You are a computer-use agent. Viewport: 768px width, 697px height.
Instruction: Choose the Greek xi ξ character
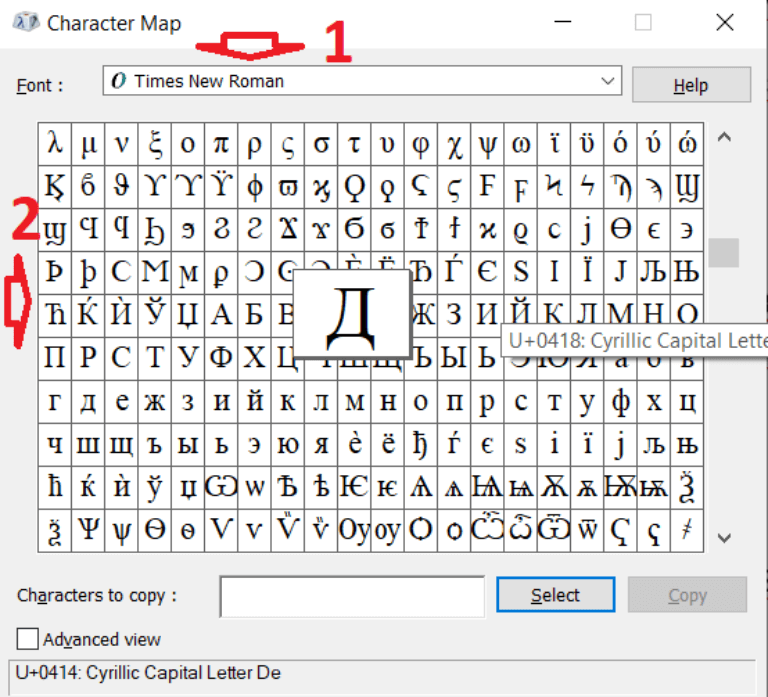pyautogui.click(x=155, y=144)
